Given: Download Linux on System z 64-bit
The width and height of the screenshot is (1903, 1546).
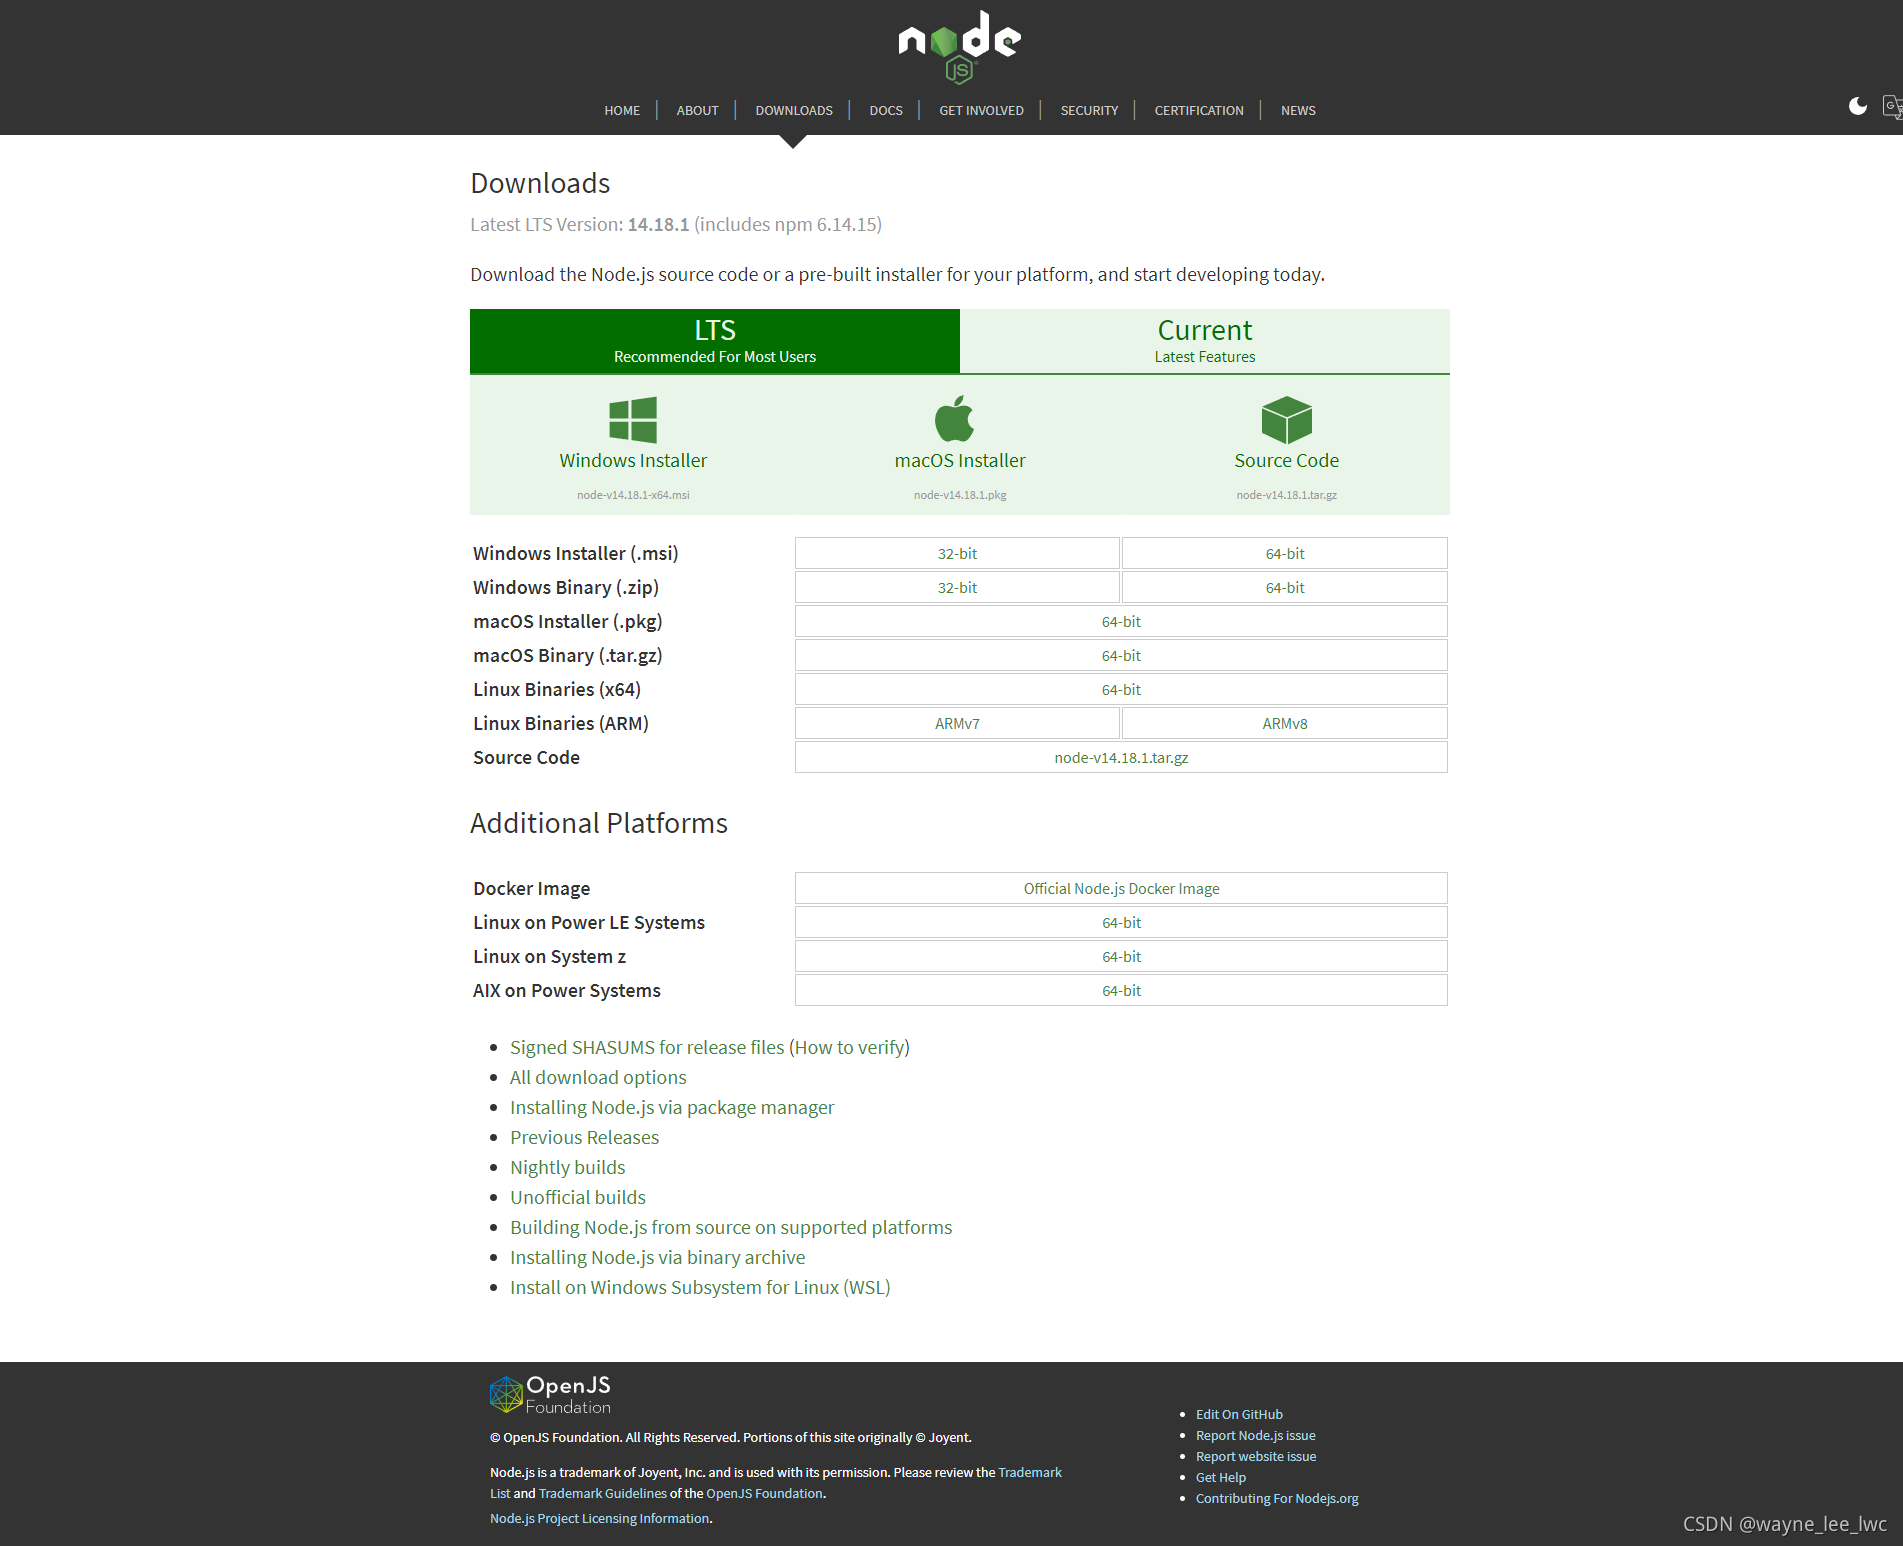Looking at the screenshot, I should (1121, 956).
